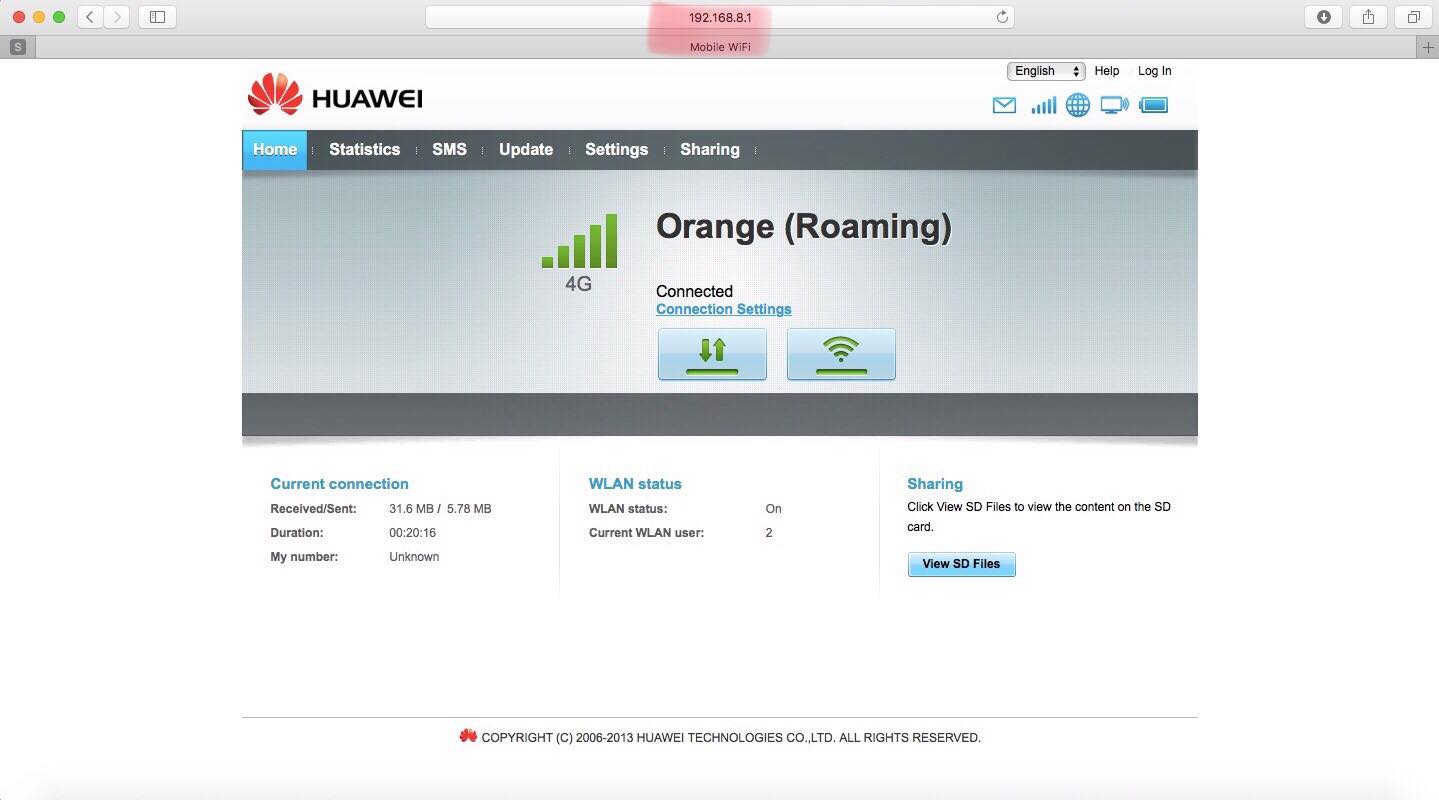Click the monitor WLAN status icon
The image size is (1439, 800).
[1114, 105]
